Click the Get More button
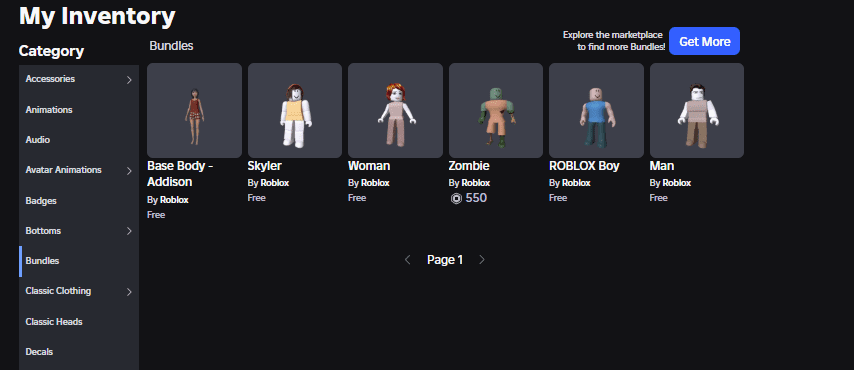Screen dimensions: 854x370 (x=704, y=41)
